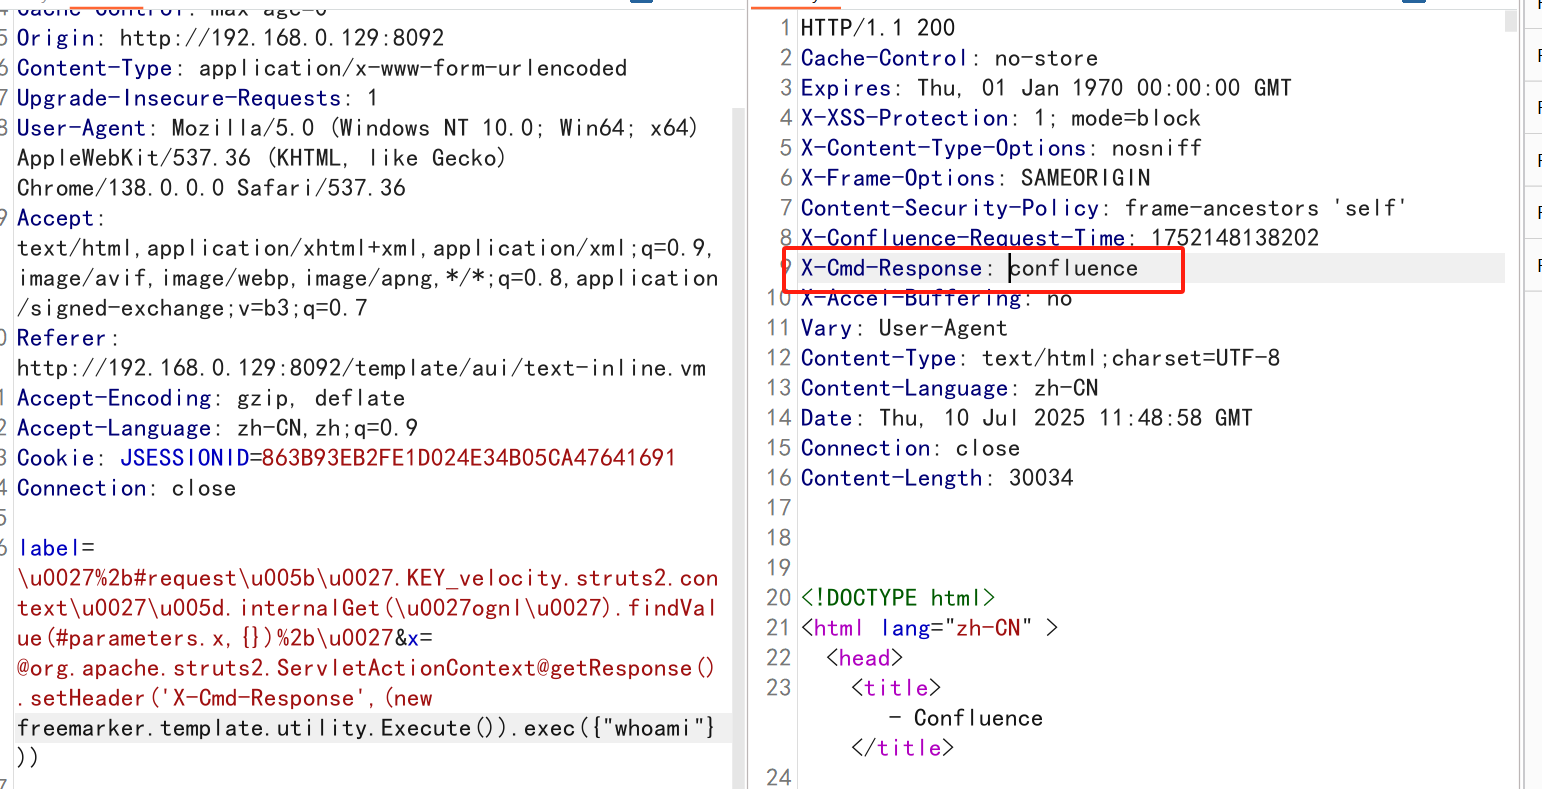The image size is (1542, 789).
Task: Click the Content-Security-Policy response header
Action: click(1103, 208)
